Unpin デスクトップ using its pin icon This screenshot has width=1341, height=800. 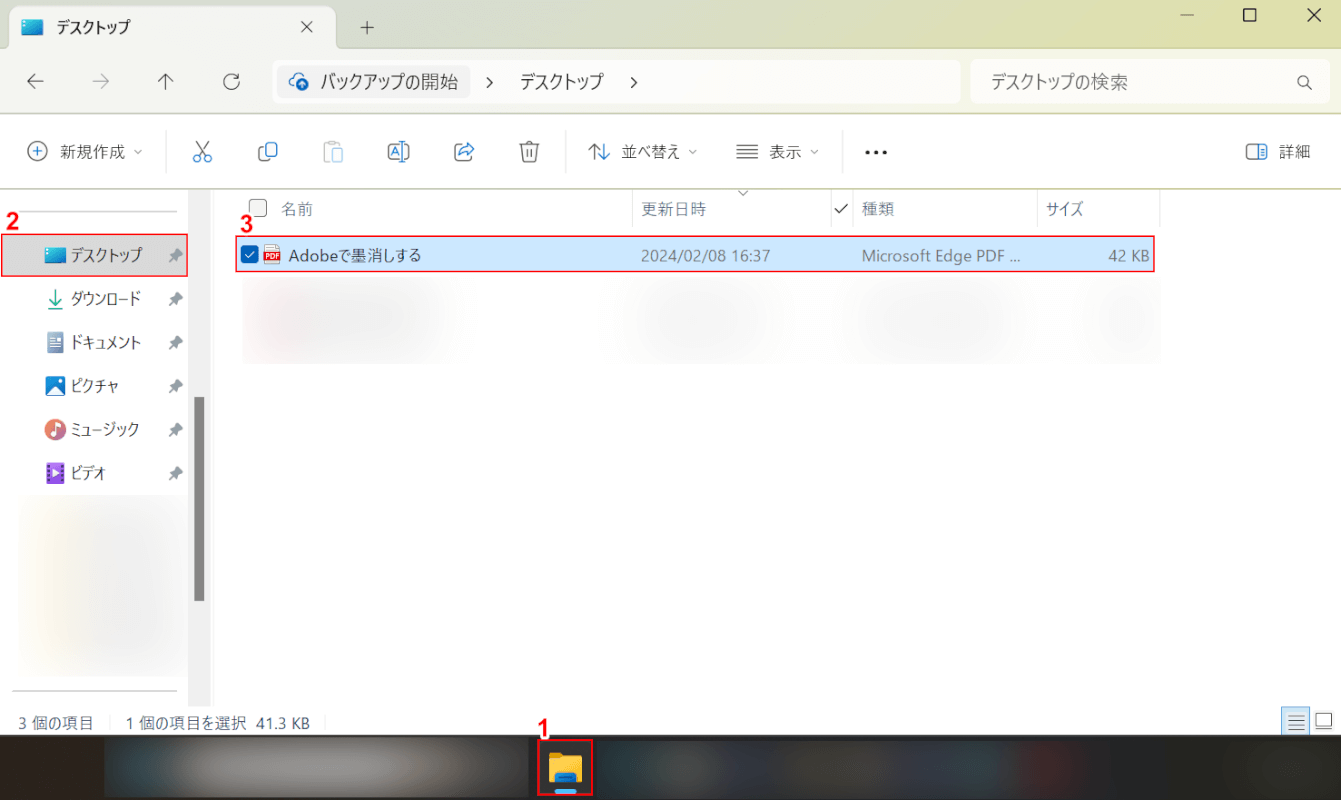tap(175, 256)
